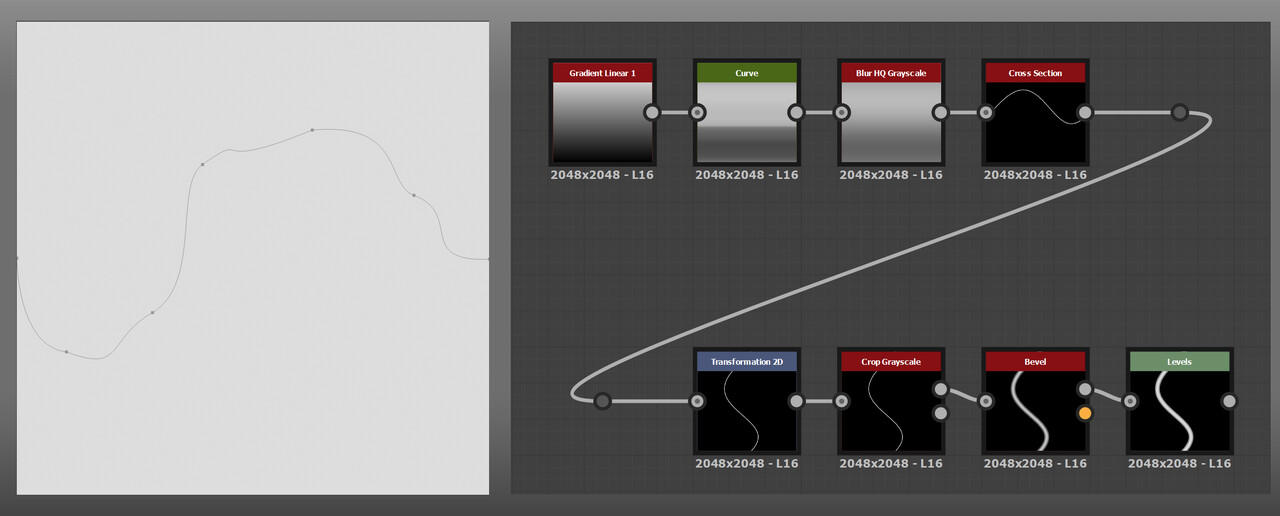This screenshot has height=516, width=1280.
Task: Click the Bevel node upper output connector
Action: [1084, 389]
